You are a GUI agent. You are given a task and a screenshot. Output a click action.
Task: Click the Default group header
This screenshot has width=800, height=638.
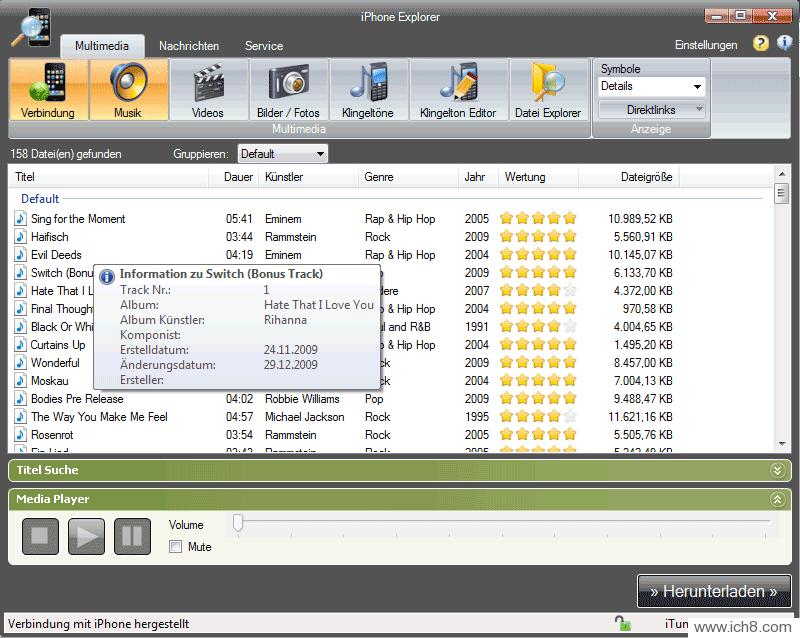40,199
